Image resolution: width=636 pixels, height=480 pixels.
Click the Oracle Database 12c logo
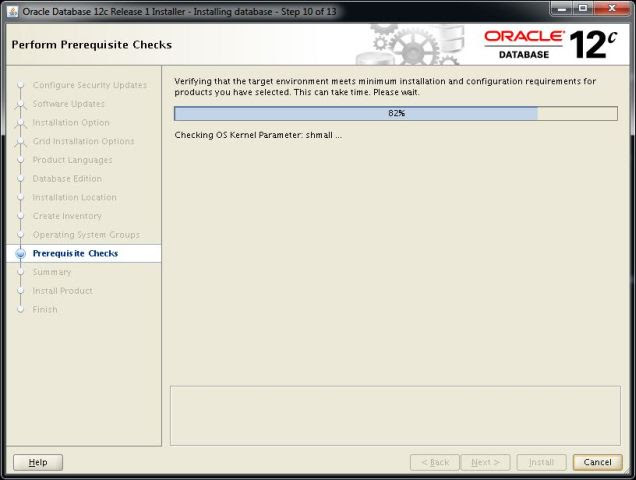[x=550, y=45]
